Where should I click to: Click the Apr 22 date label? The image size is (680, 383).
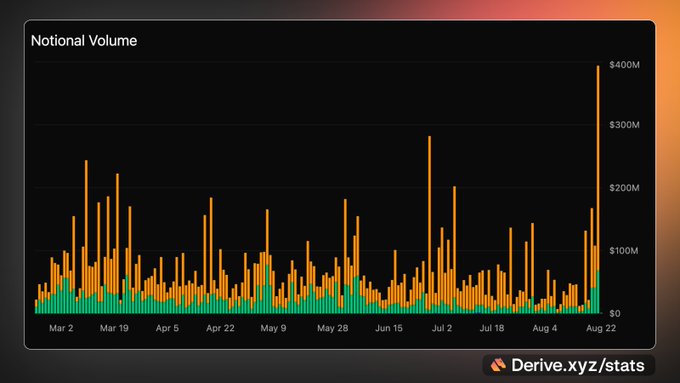tap(220, 328)
